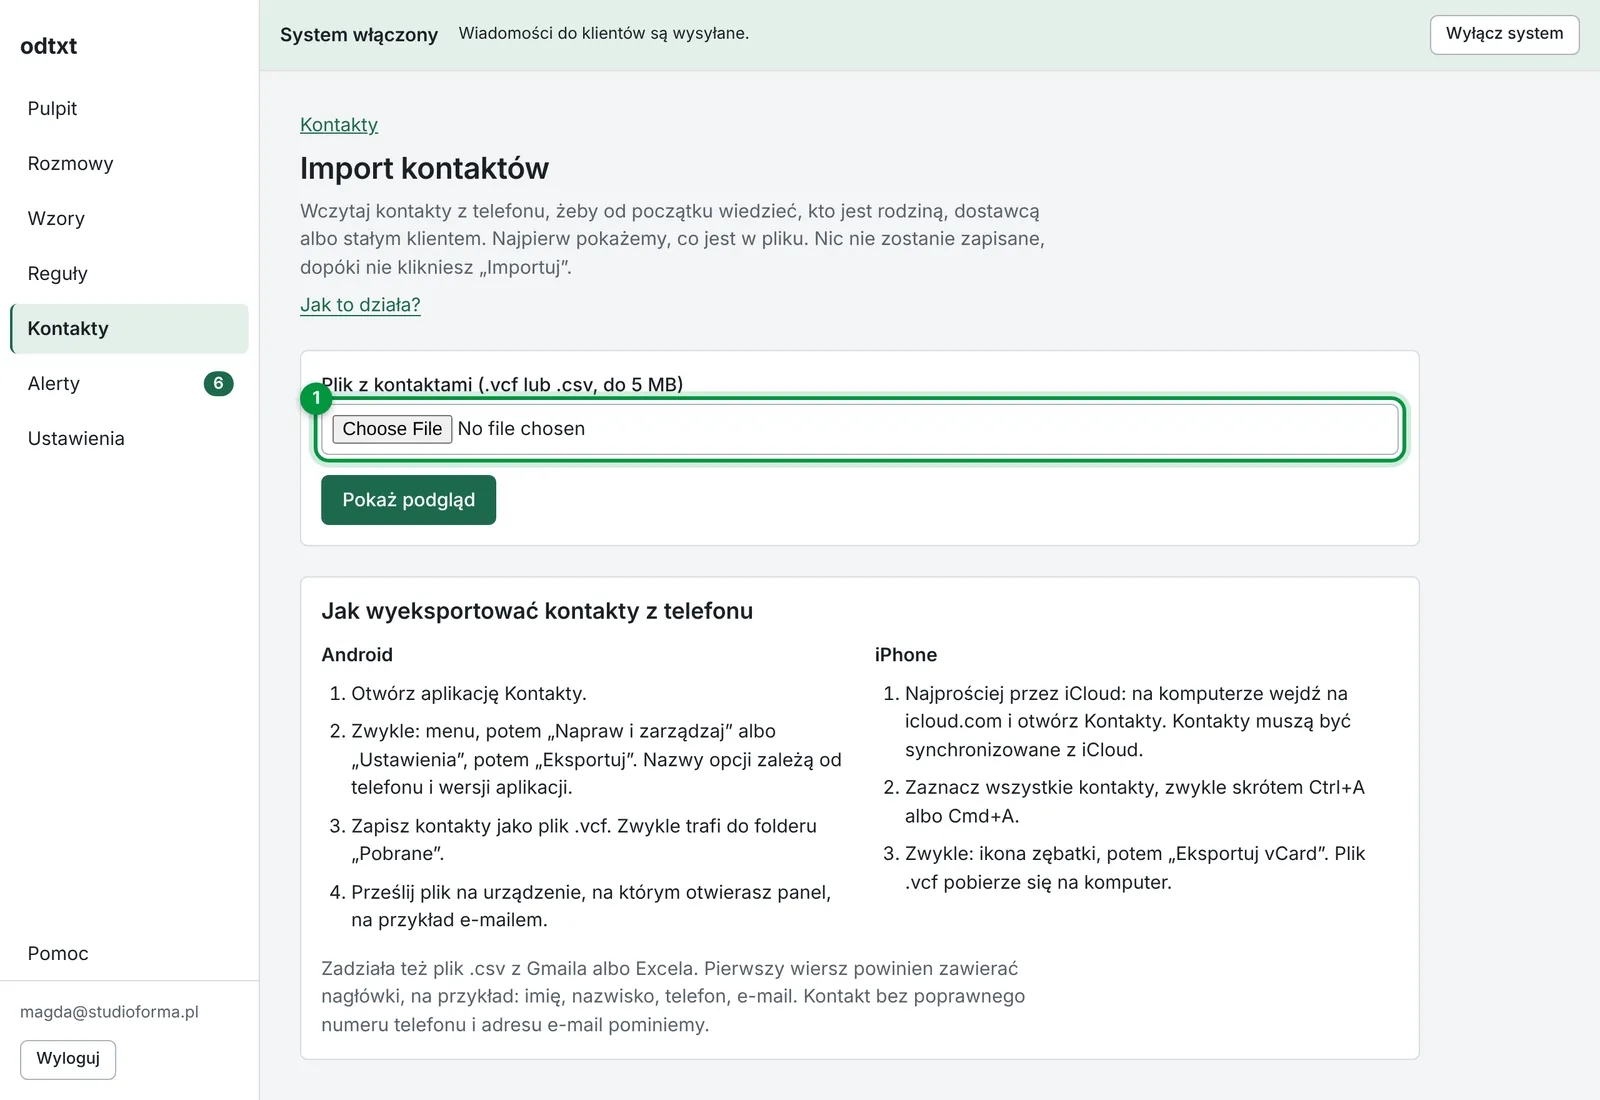Click the odtxt logo
Viewport: 1600px width, 1100px height.
pos(48,46)
